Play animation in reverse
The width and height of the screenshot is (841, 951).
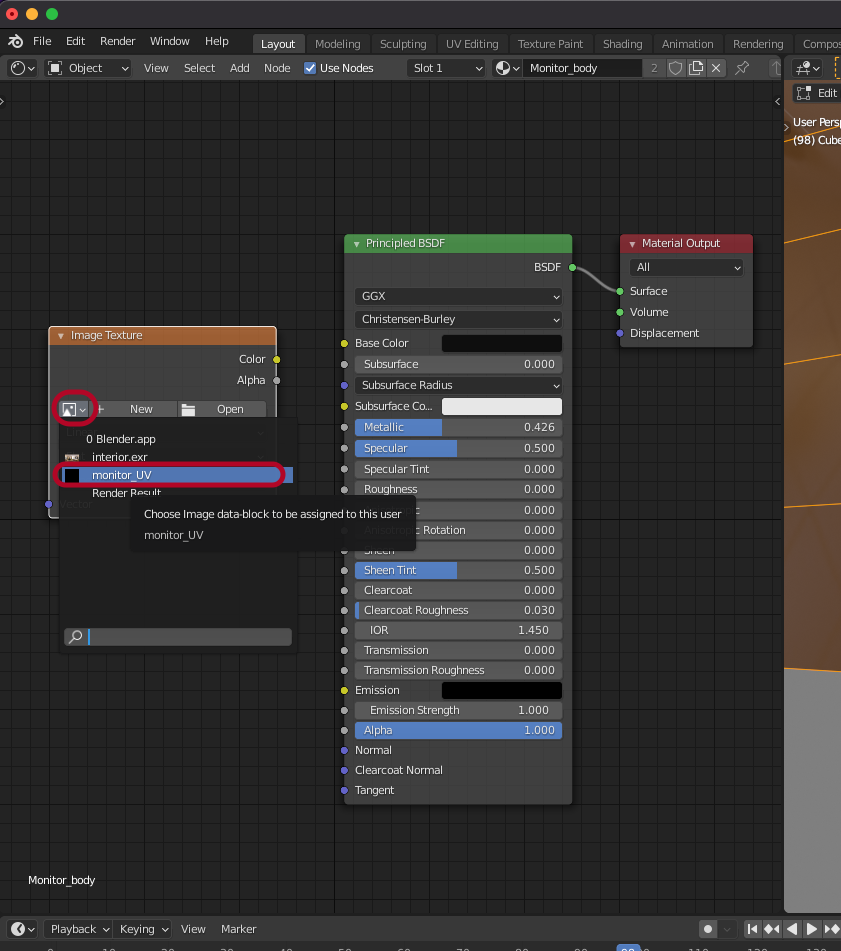click(x=792, y=929)
